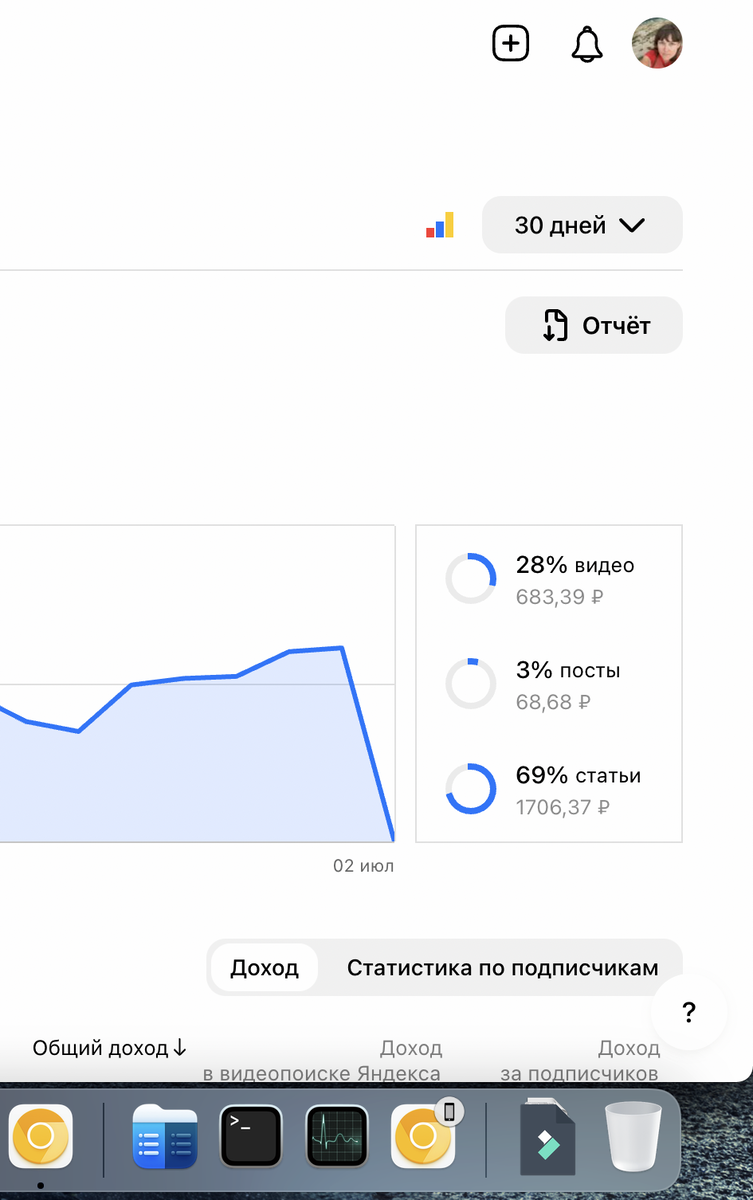Image resolution: width=753 pixels, height=1200 pixels.
Task: Click the 69% статьи progress ring
Action: click(x=470, y=788)
